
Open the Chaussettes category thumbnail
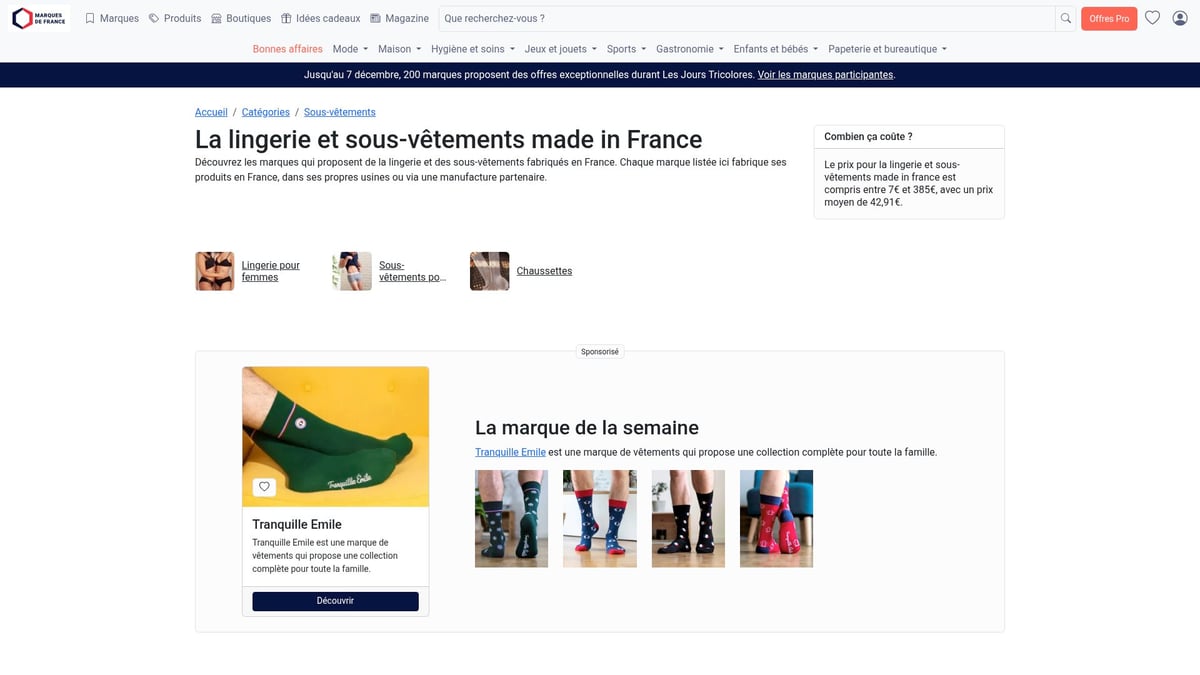click(489, 270)
